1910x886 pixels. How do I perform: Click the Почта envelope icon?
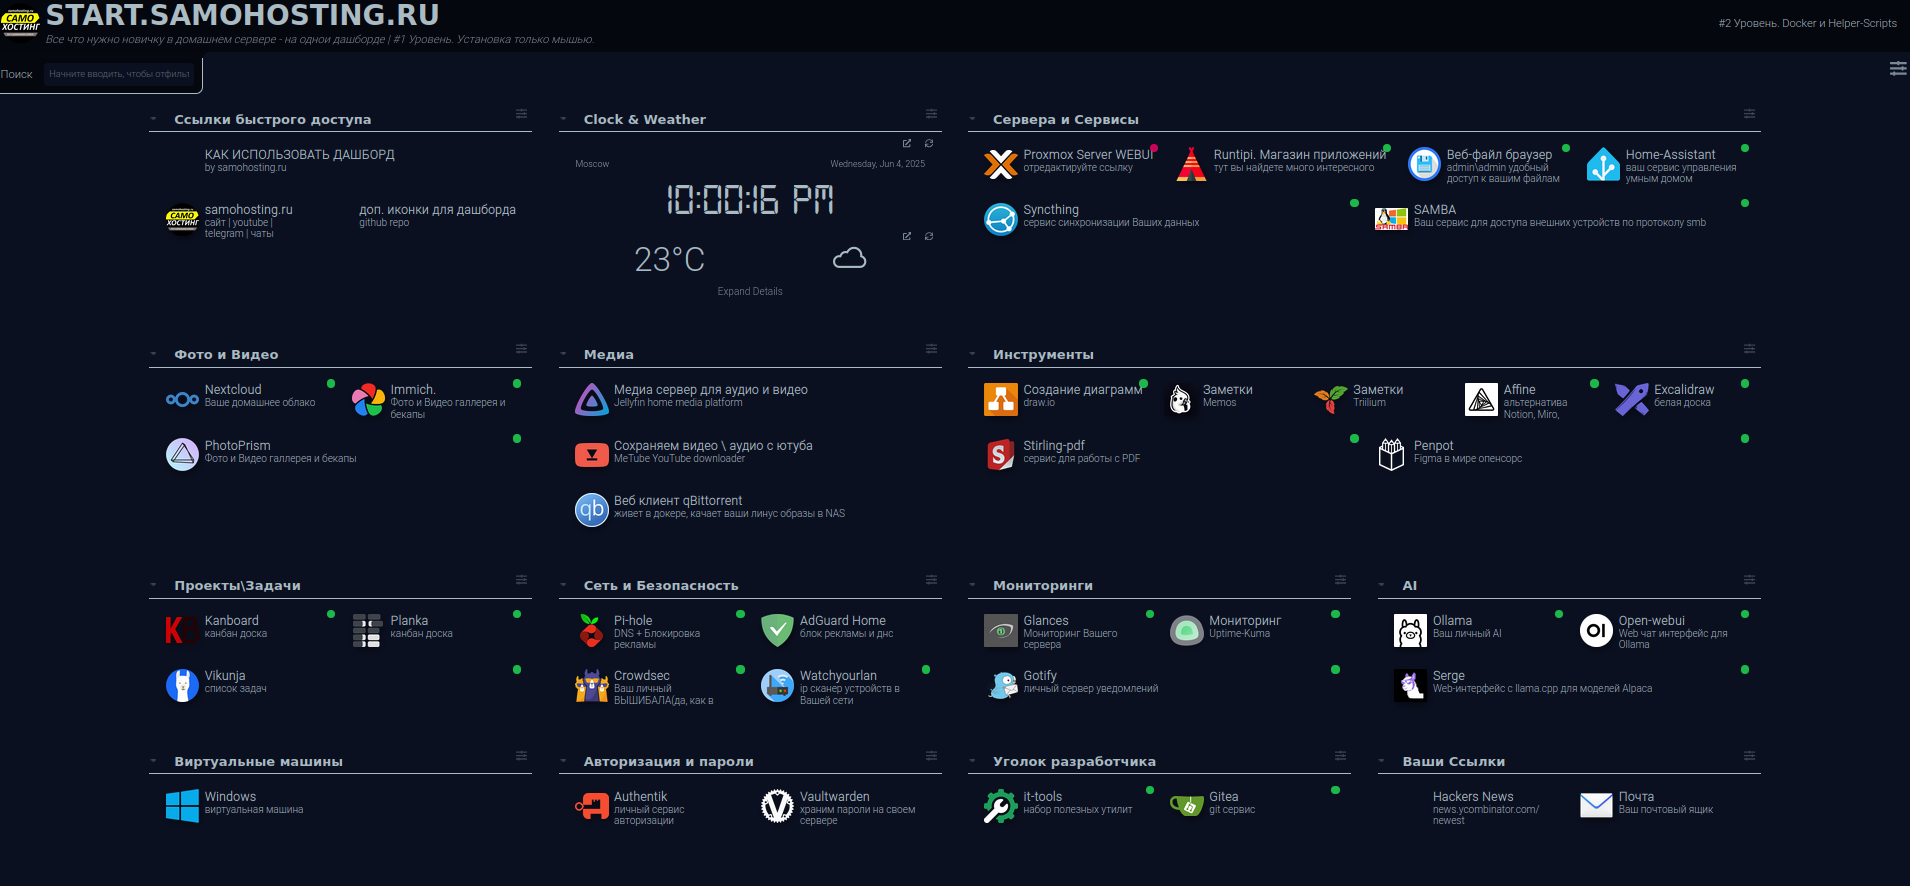click(x=1596, y=806)
